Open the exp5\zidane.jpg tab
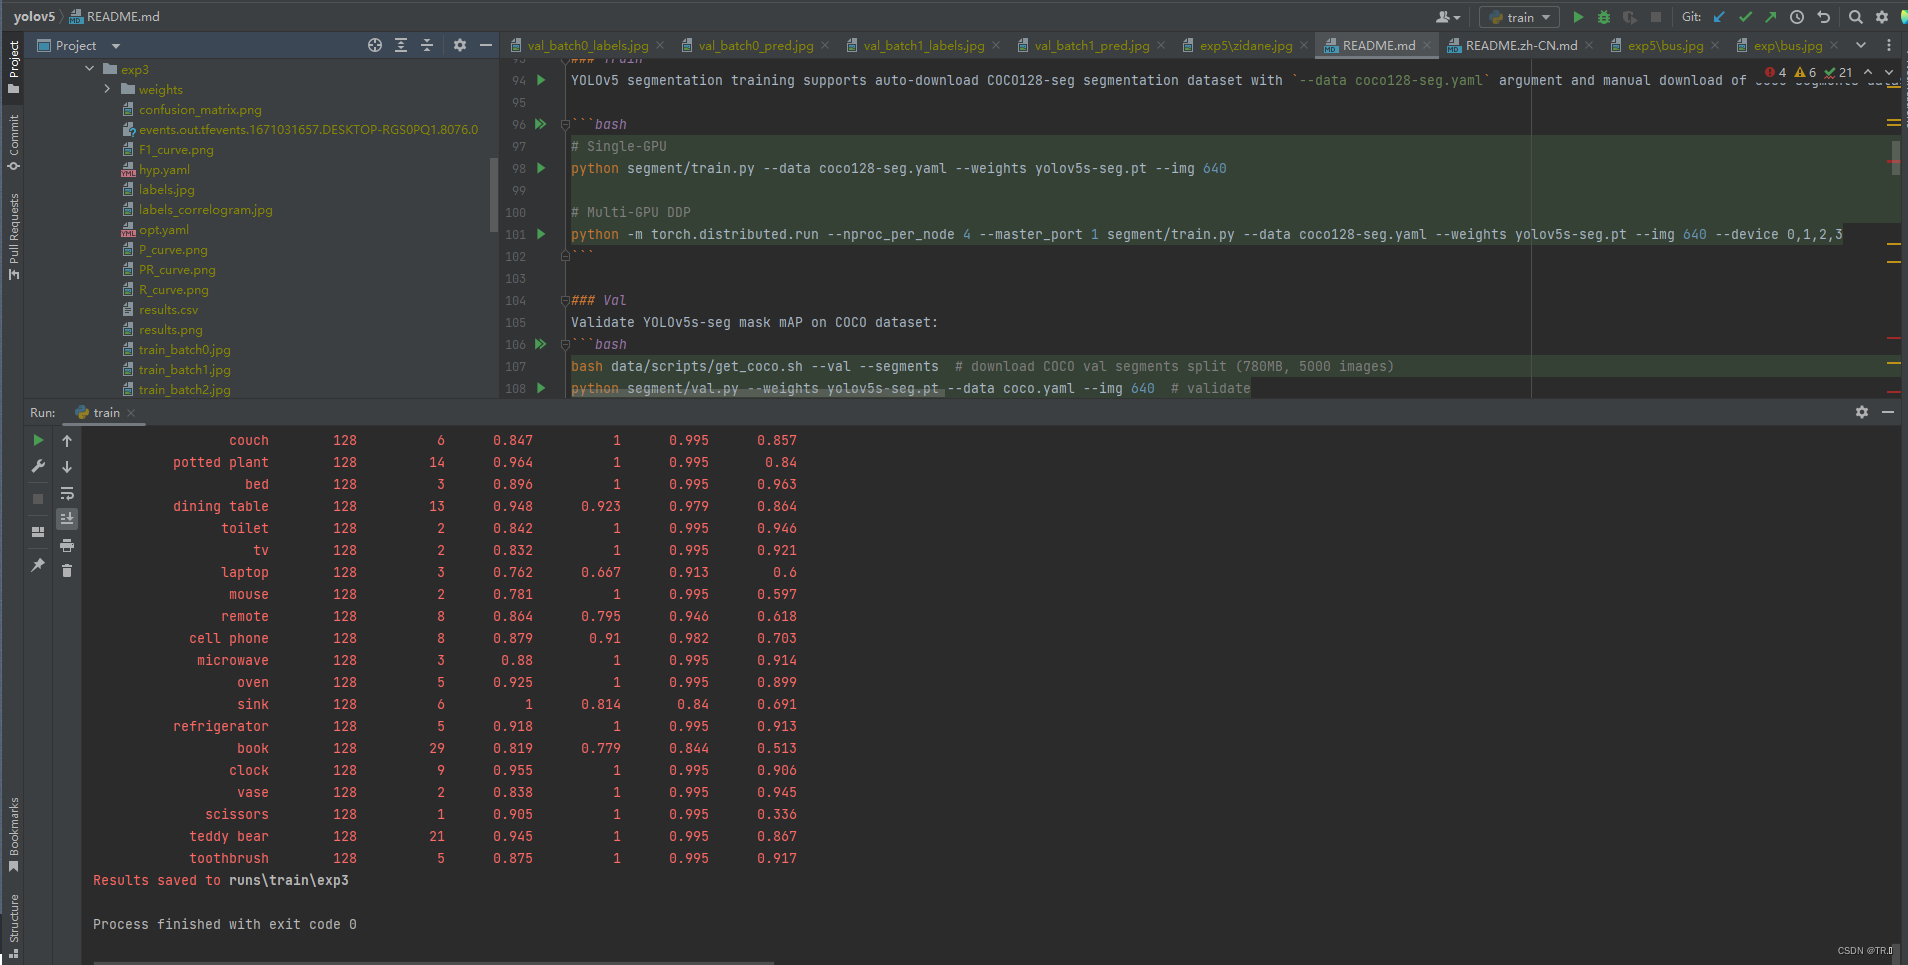This screenshot has width=1908, height=965. tap(1245, 45)
